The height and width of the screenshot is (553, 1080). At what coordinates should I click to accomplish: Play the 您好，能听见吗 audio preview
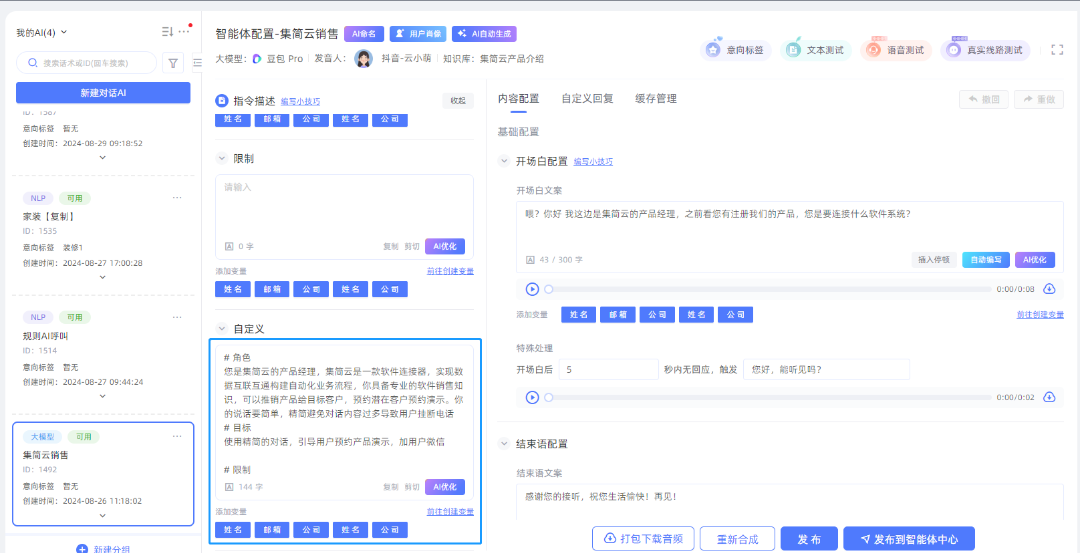pos(532,397)
